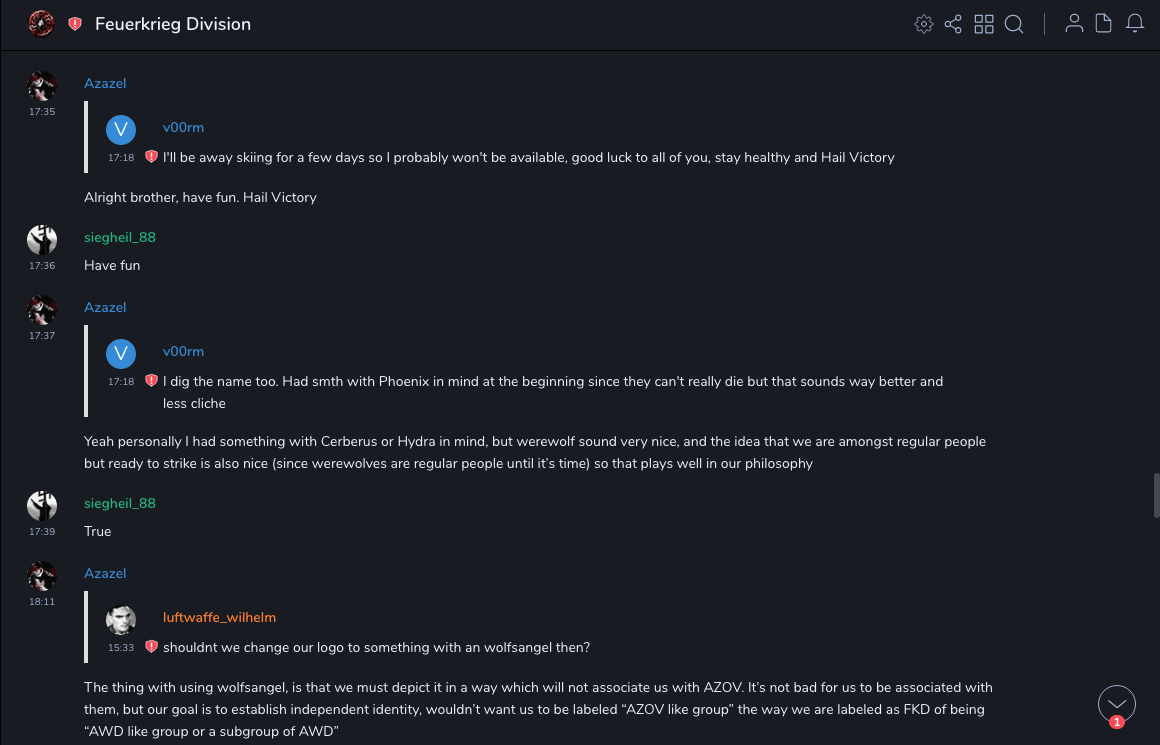
Task: Click the share icon in the header
Action: point(953,24)
